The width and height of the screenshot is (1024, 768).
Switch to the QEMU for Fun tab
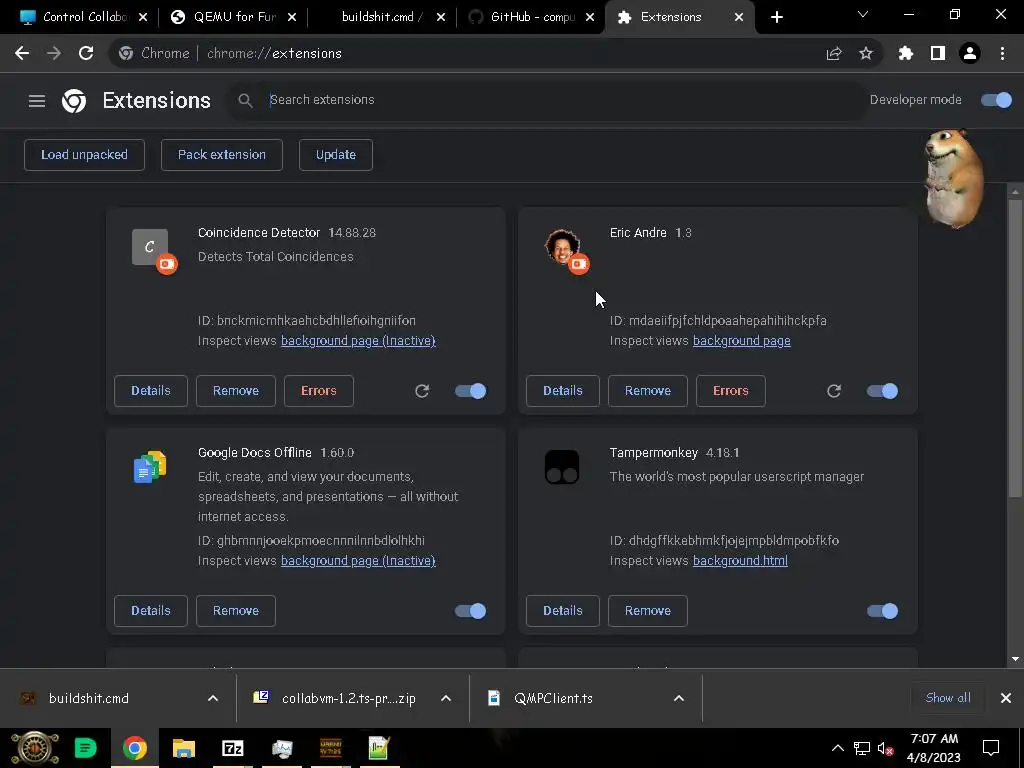tap(232, 17)
